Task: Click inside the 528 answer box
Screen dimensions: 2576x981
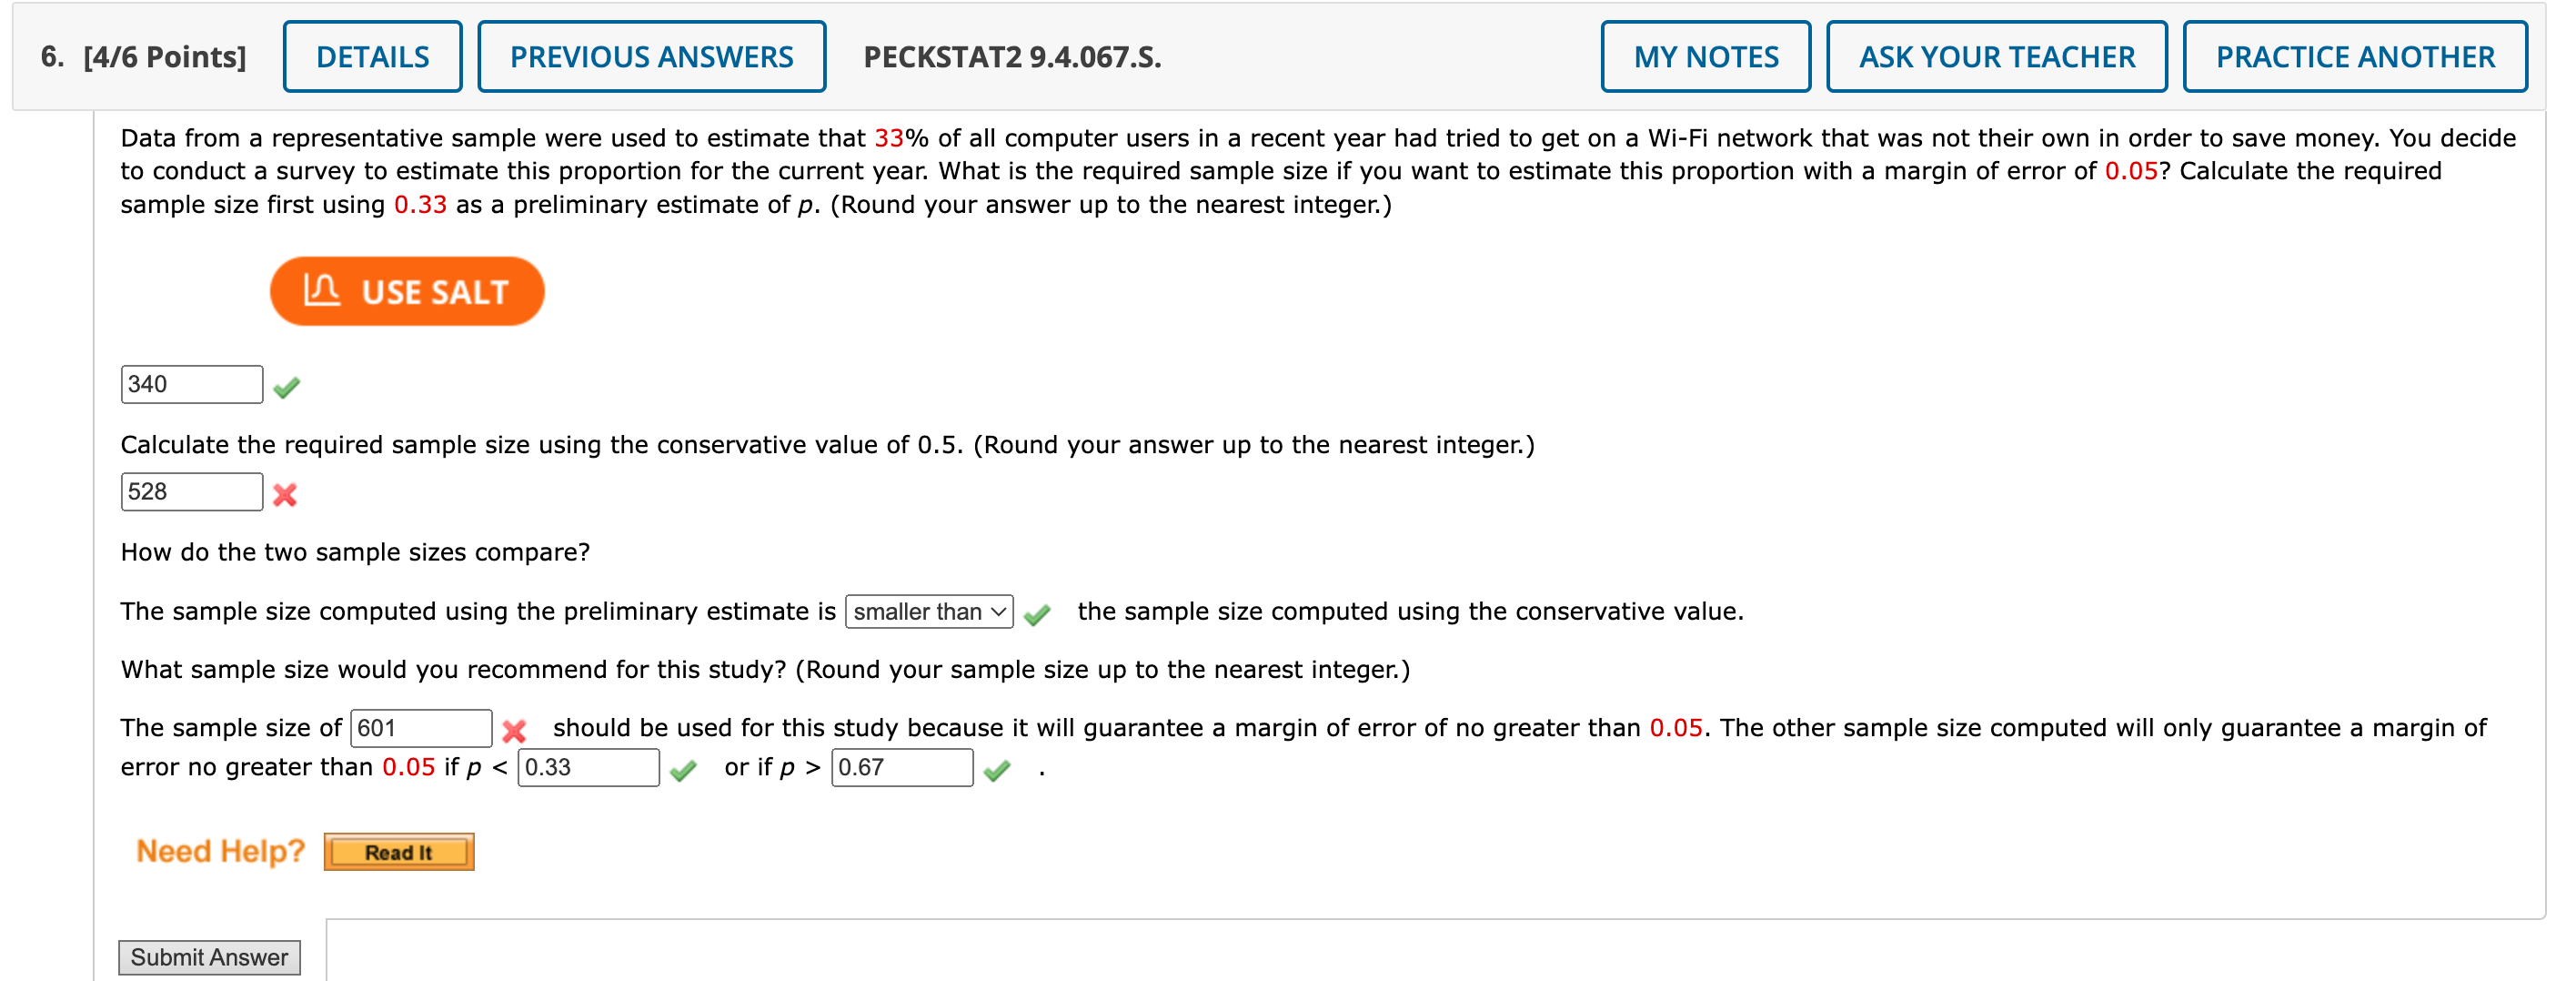Action: 190,491
